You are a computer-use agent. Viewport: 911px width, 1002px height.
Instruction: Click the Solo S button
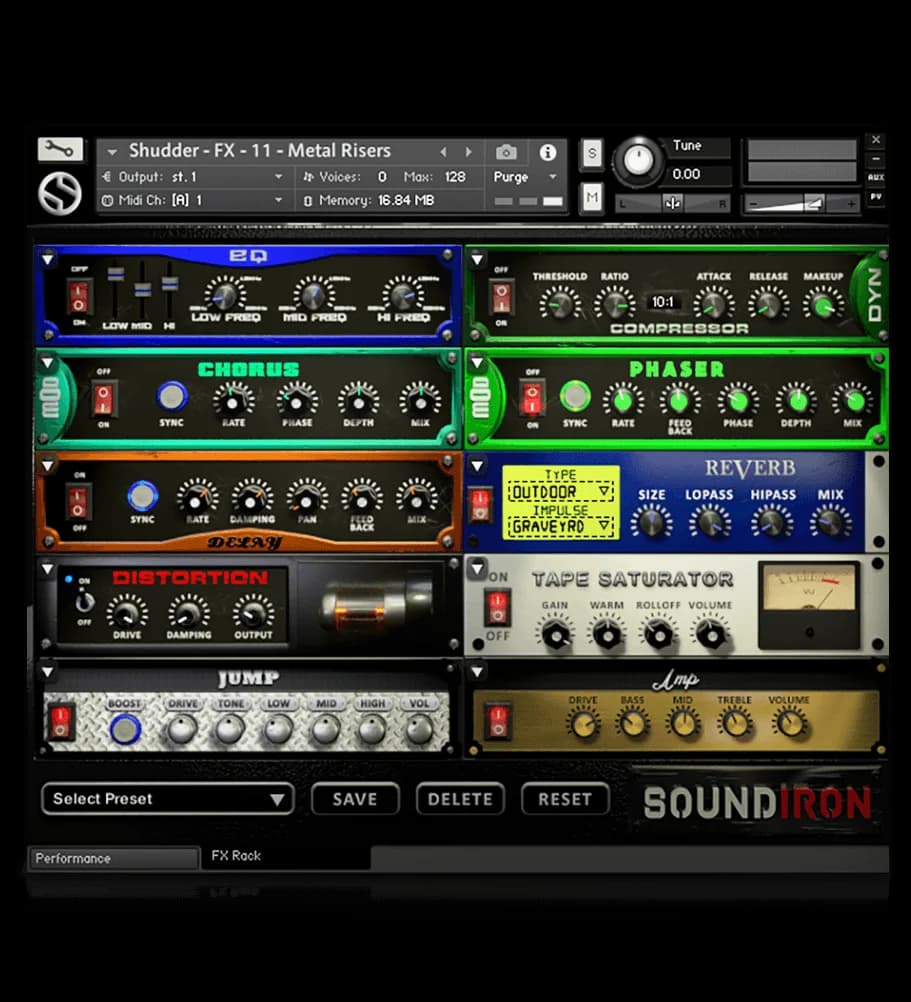tap(592, 154)
